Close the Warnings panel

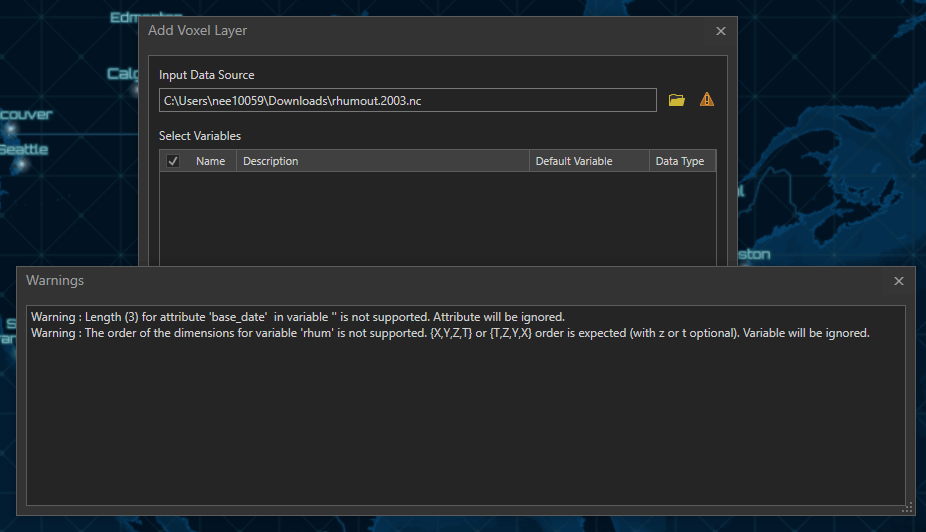pyautogui.click(x=899, y=281)
